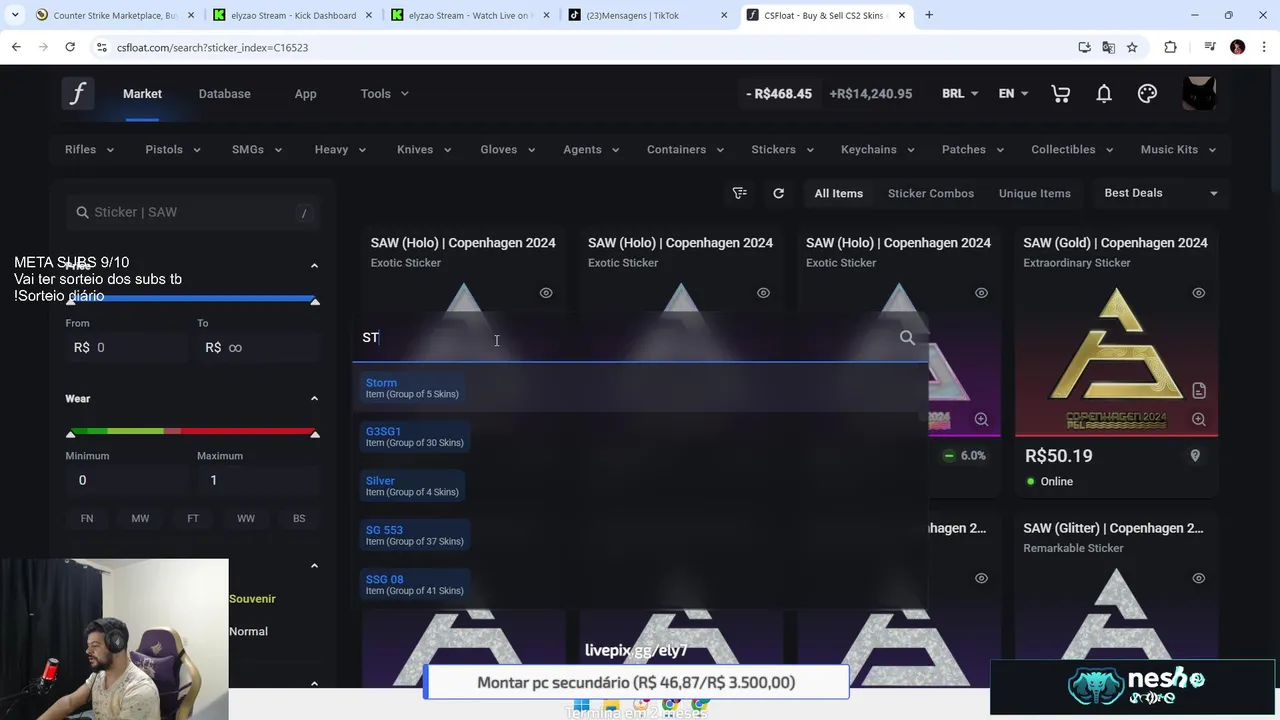Click the magnifier in the ST search bar

point(907,338)
